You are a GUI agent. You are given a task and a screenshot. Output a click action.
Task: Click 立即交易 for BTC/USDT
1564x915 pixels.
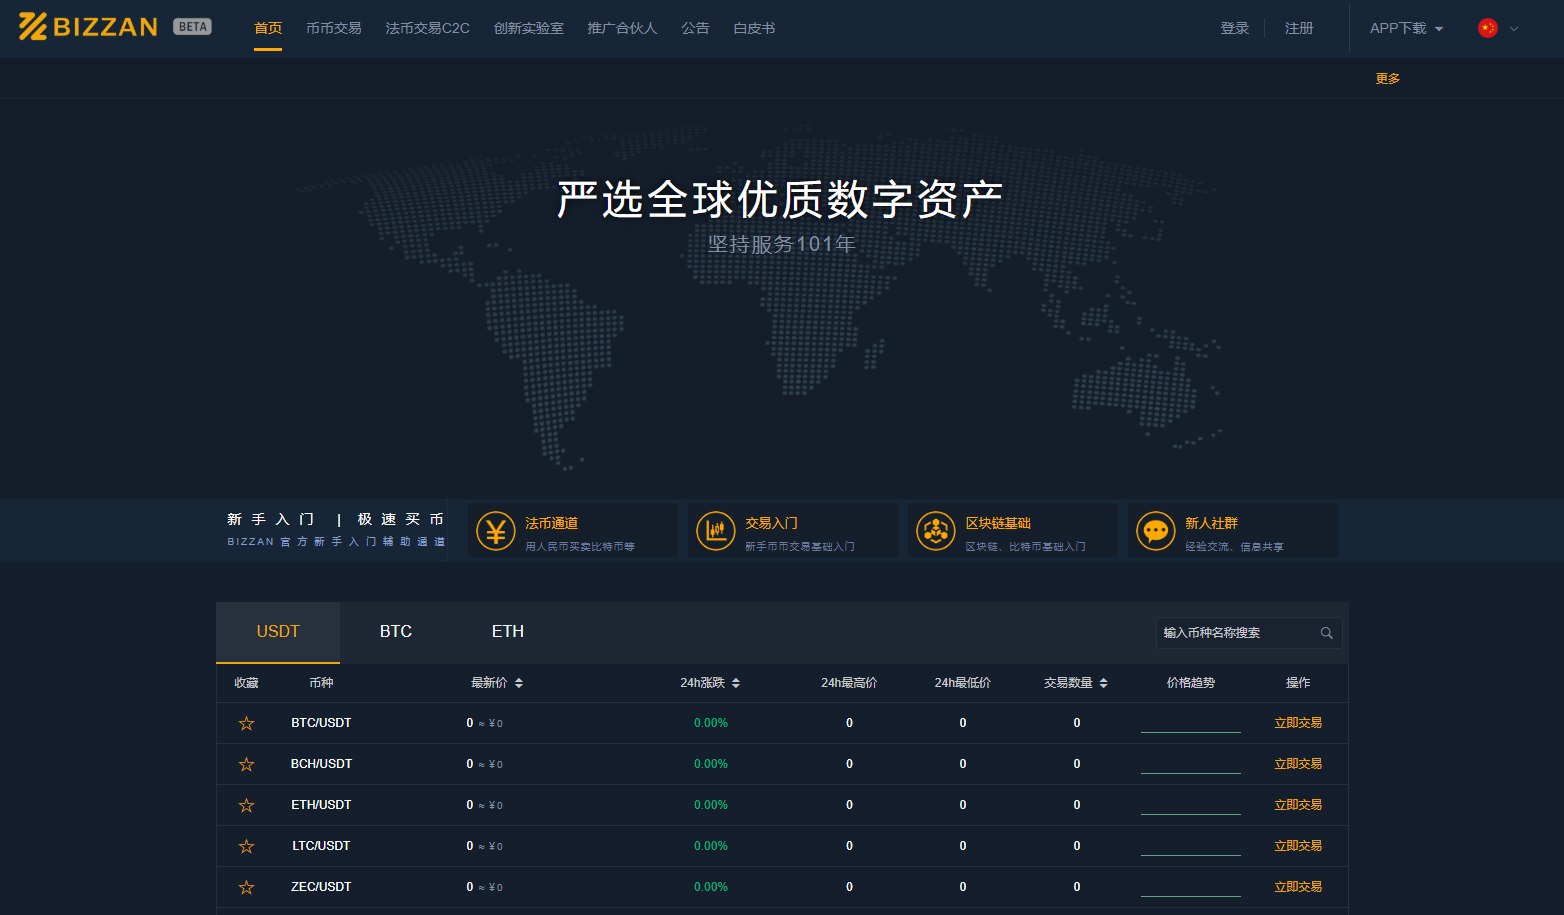click(x=1298, y=723)
